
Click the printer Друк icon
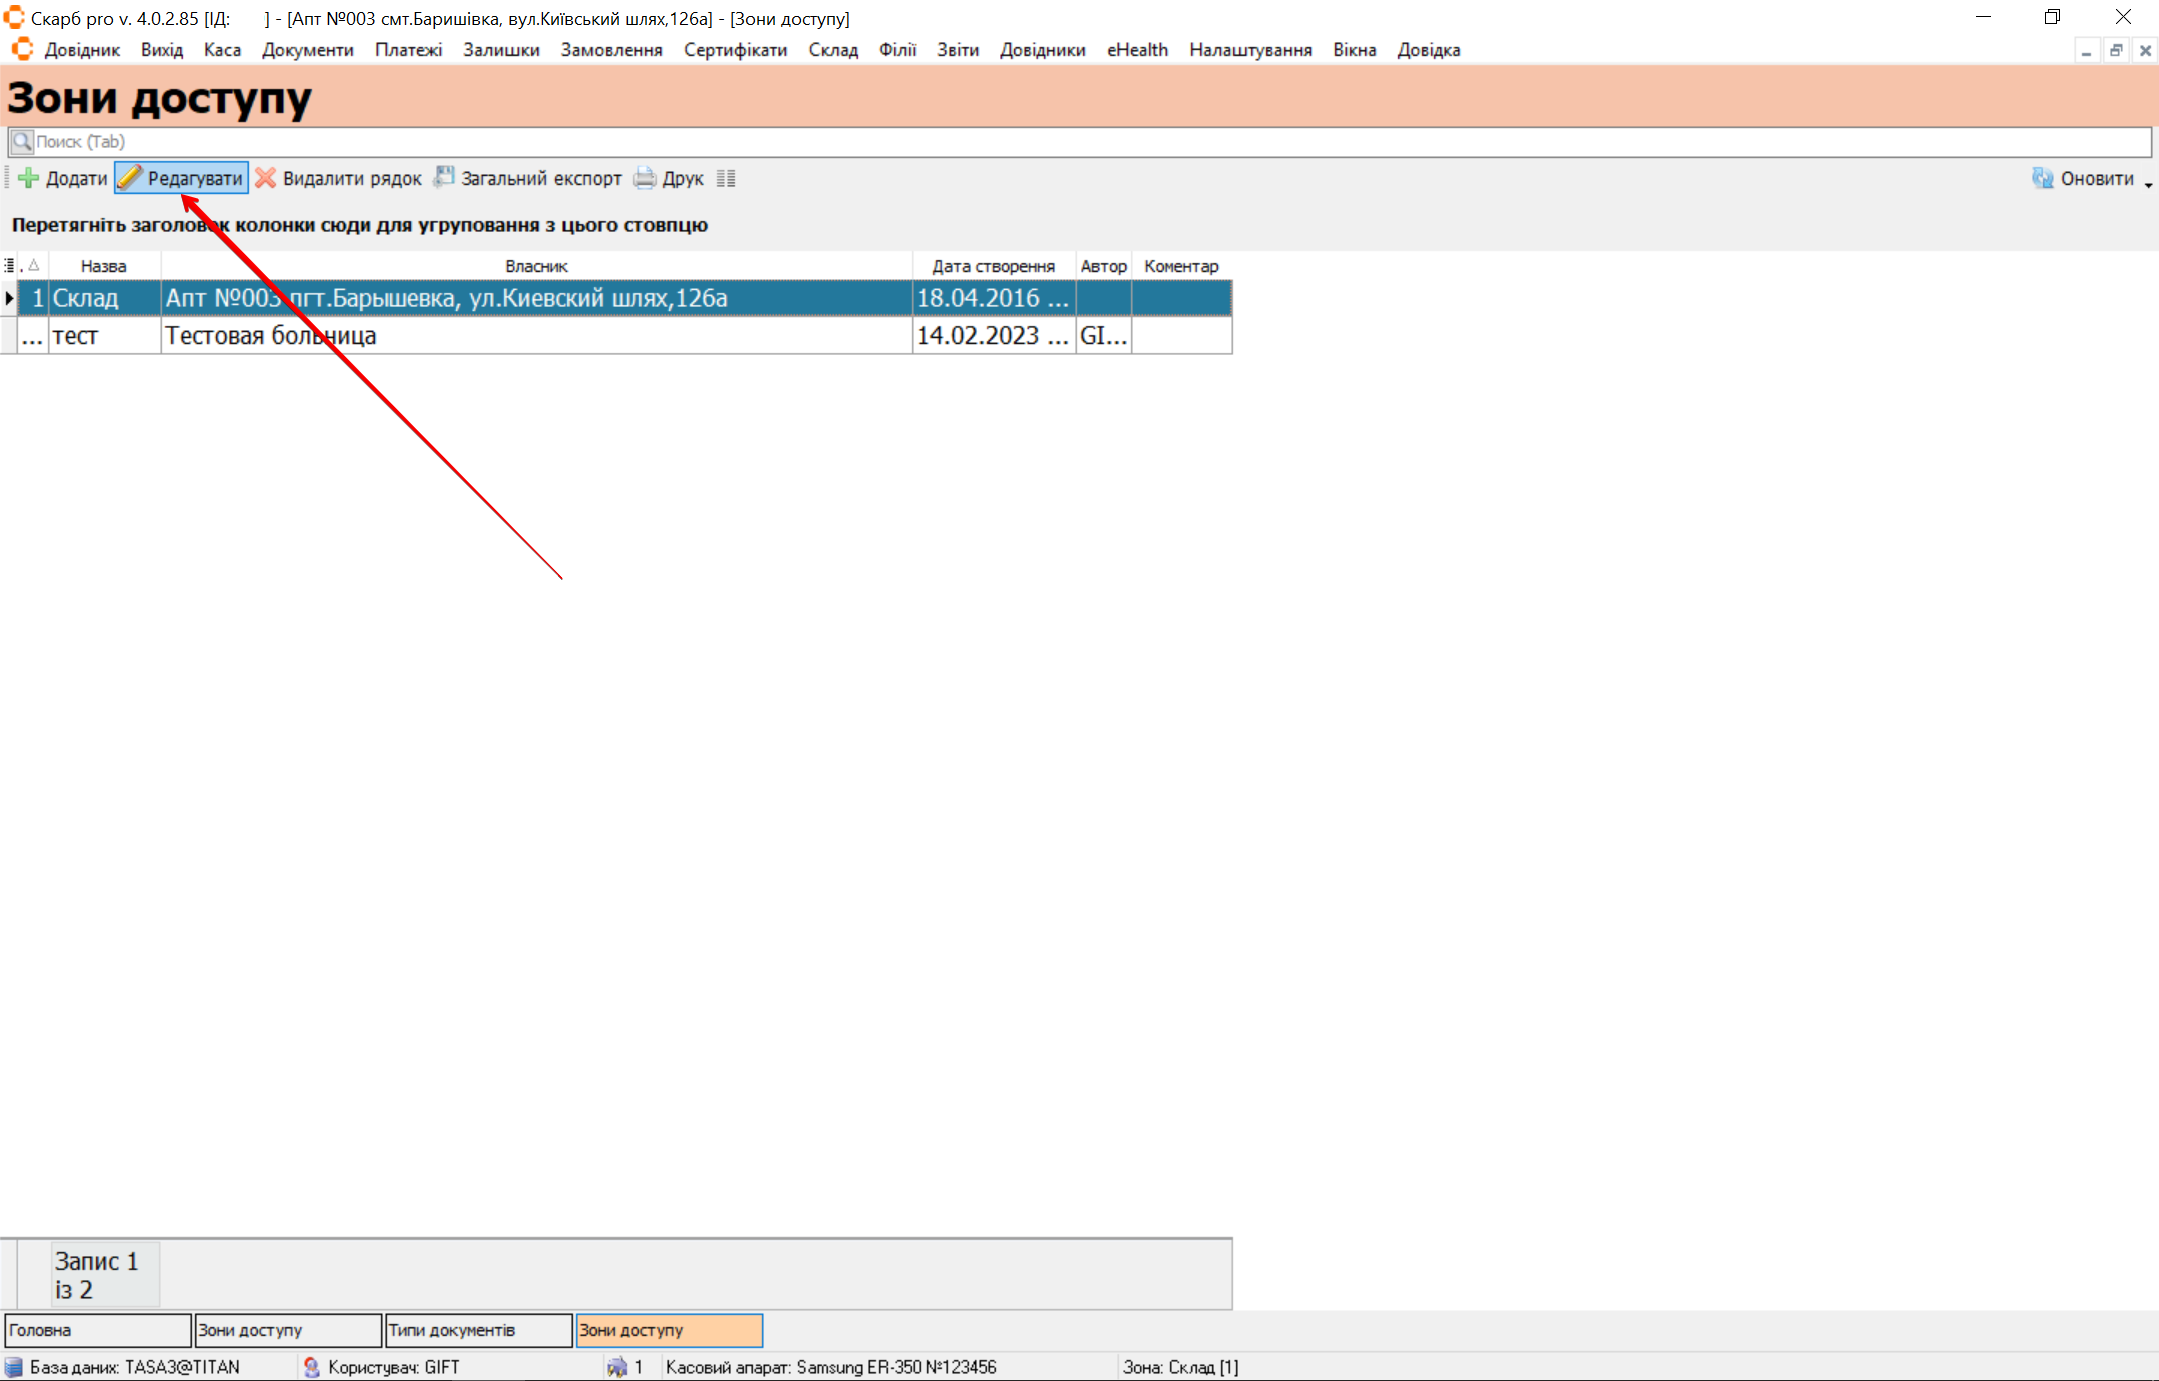pos(645,178)
